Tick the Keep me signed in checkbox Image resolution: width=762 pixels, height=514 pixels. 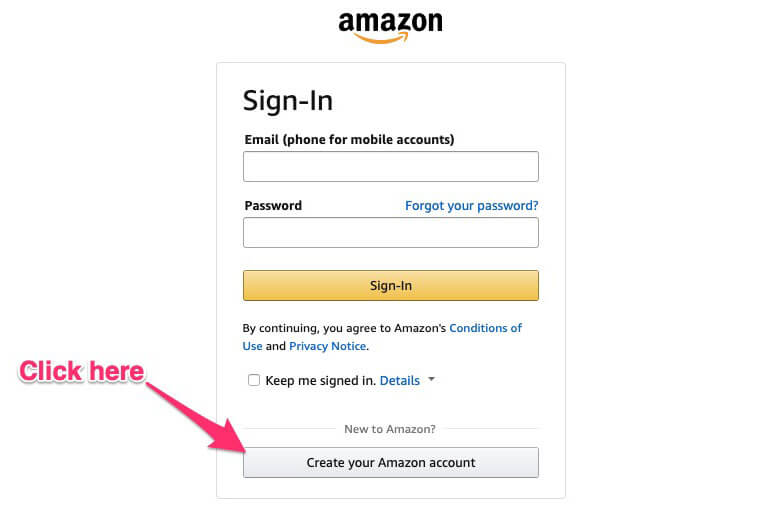[x=254, y=380]
